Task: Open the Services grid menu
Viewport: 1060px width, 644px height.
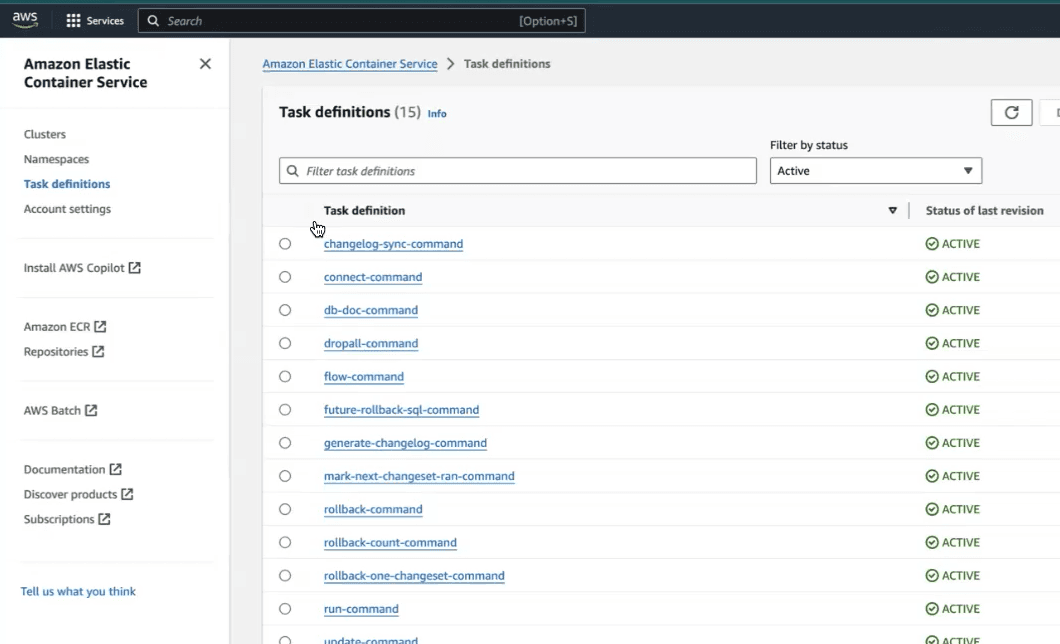Action: [73, 21]
